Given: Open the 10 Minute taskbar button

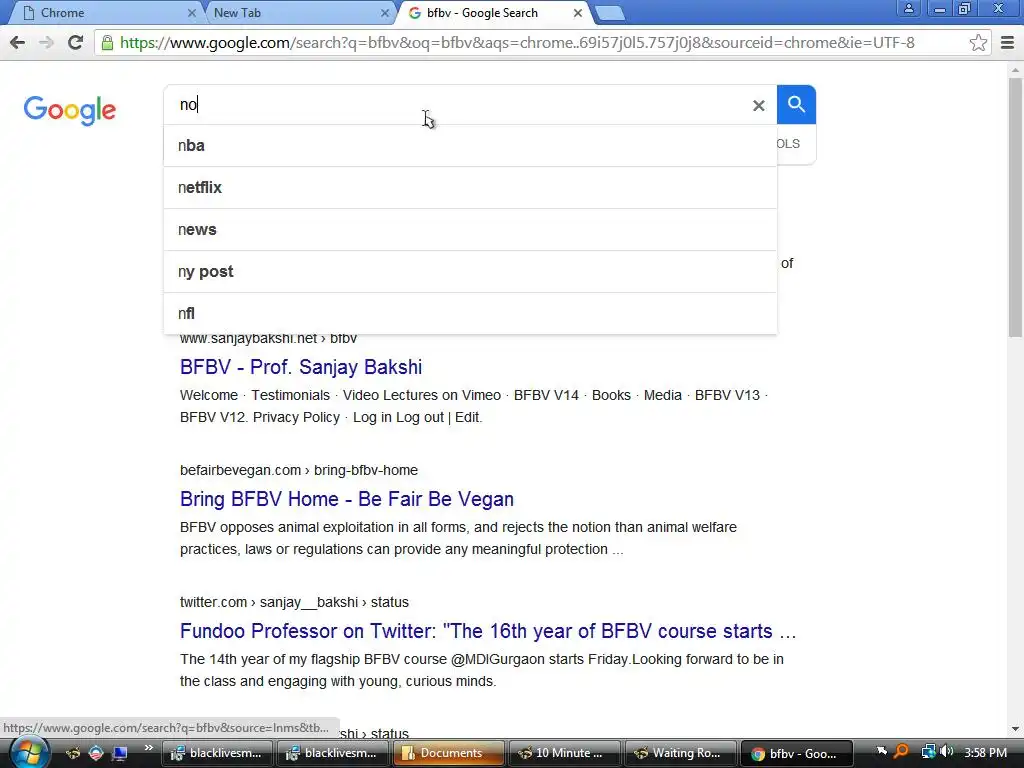Looking at the screenshot, I should pos(563,753).
